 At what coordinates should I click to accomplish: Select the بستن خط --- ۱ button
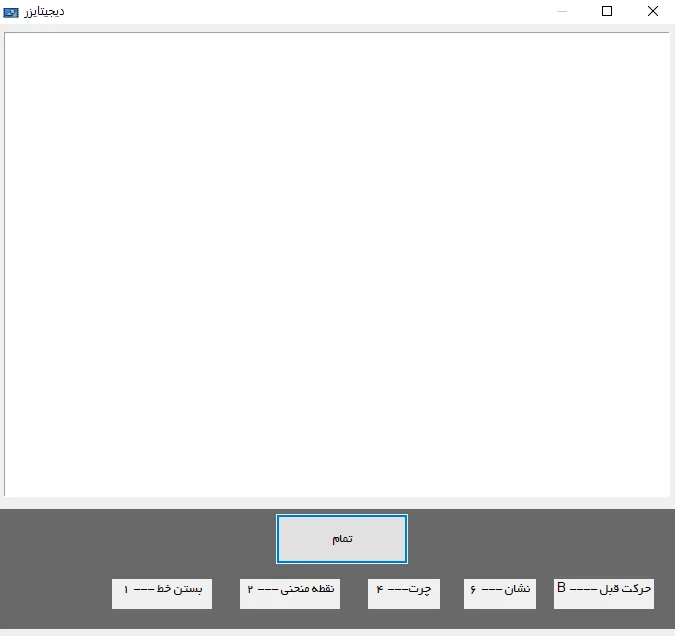162,593
